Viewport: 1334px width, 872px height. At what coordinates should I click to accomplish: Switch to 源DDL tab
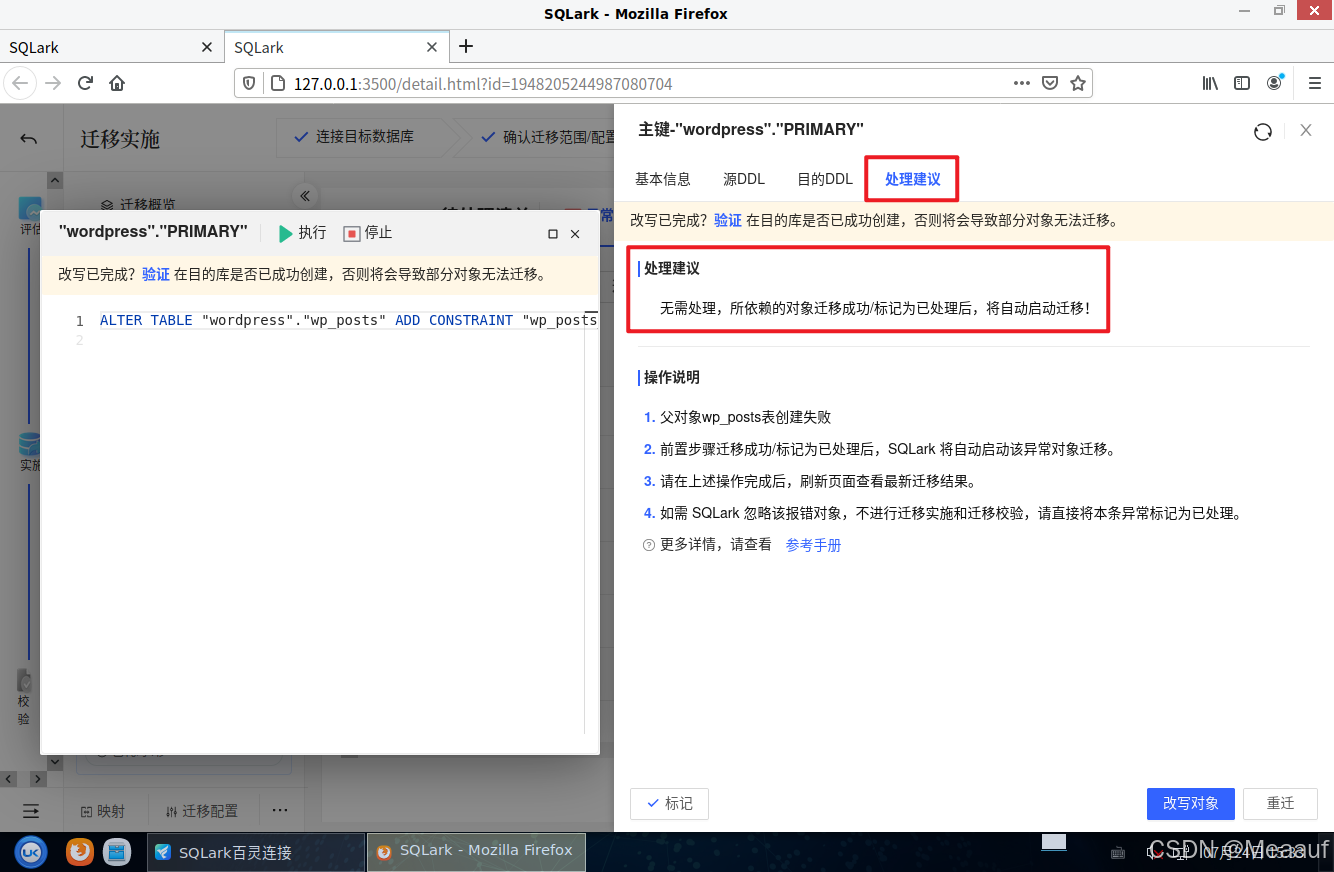(744, 179)
